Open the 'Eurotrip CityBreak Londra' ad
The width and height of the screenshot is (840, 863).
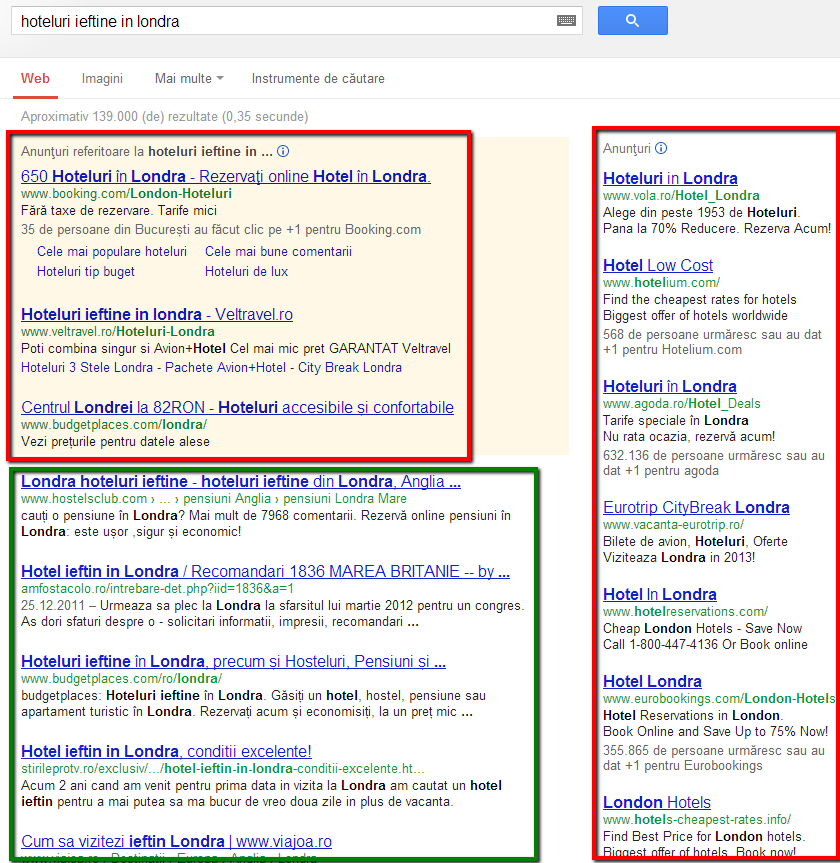tap(696, 507)
